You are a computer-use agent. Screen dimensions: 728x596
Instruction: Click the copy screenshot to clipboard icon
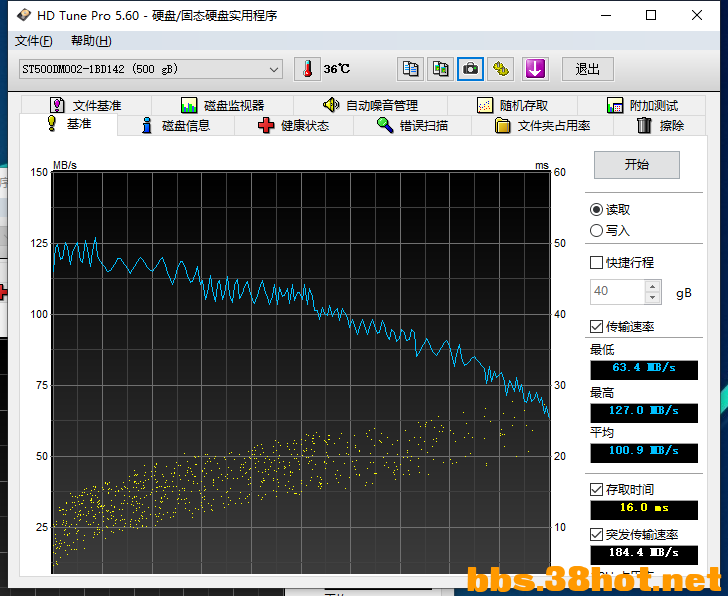pos(440,69)
